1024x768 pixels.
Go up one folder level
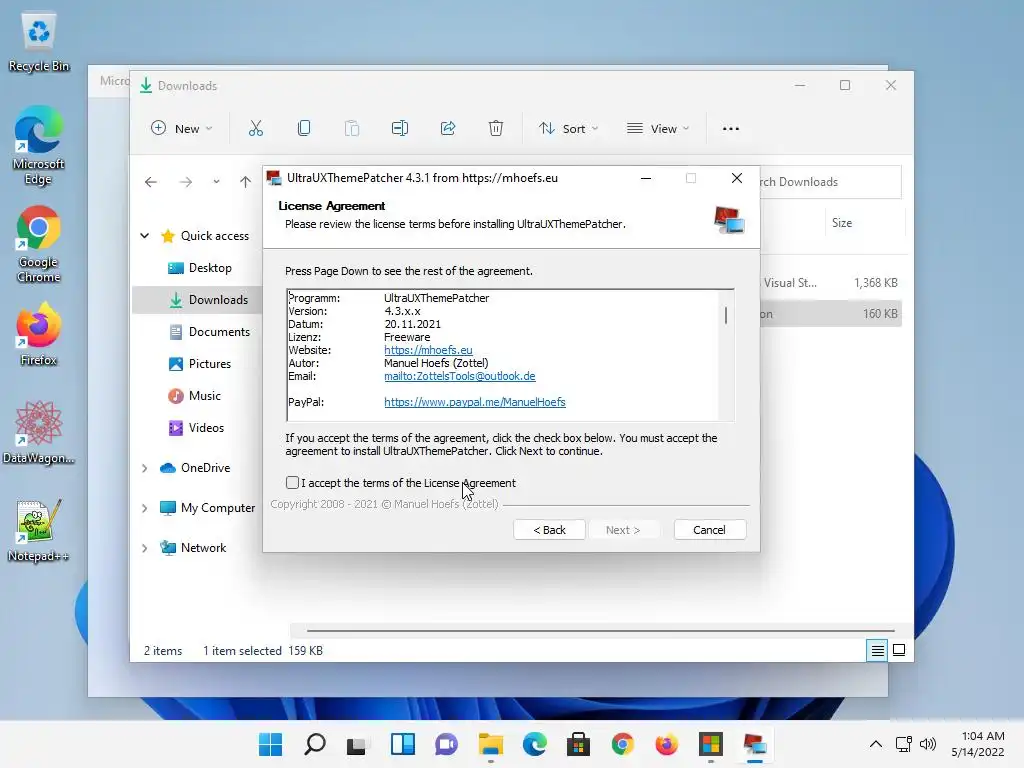245,182
